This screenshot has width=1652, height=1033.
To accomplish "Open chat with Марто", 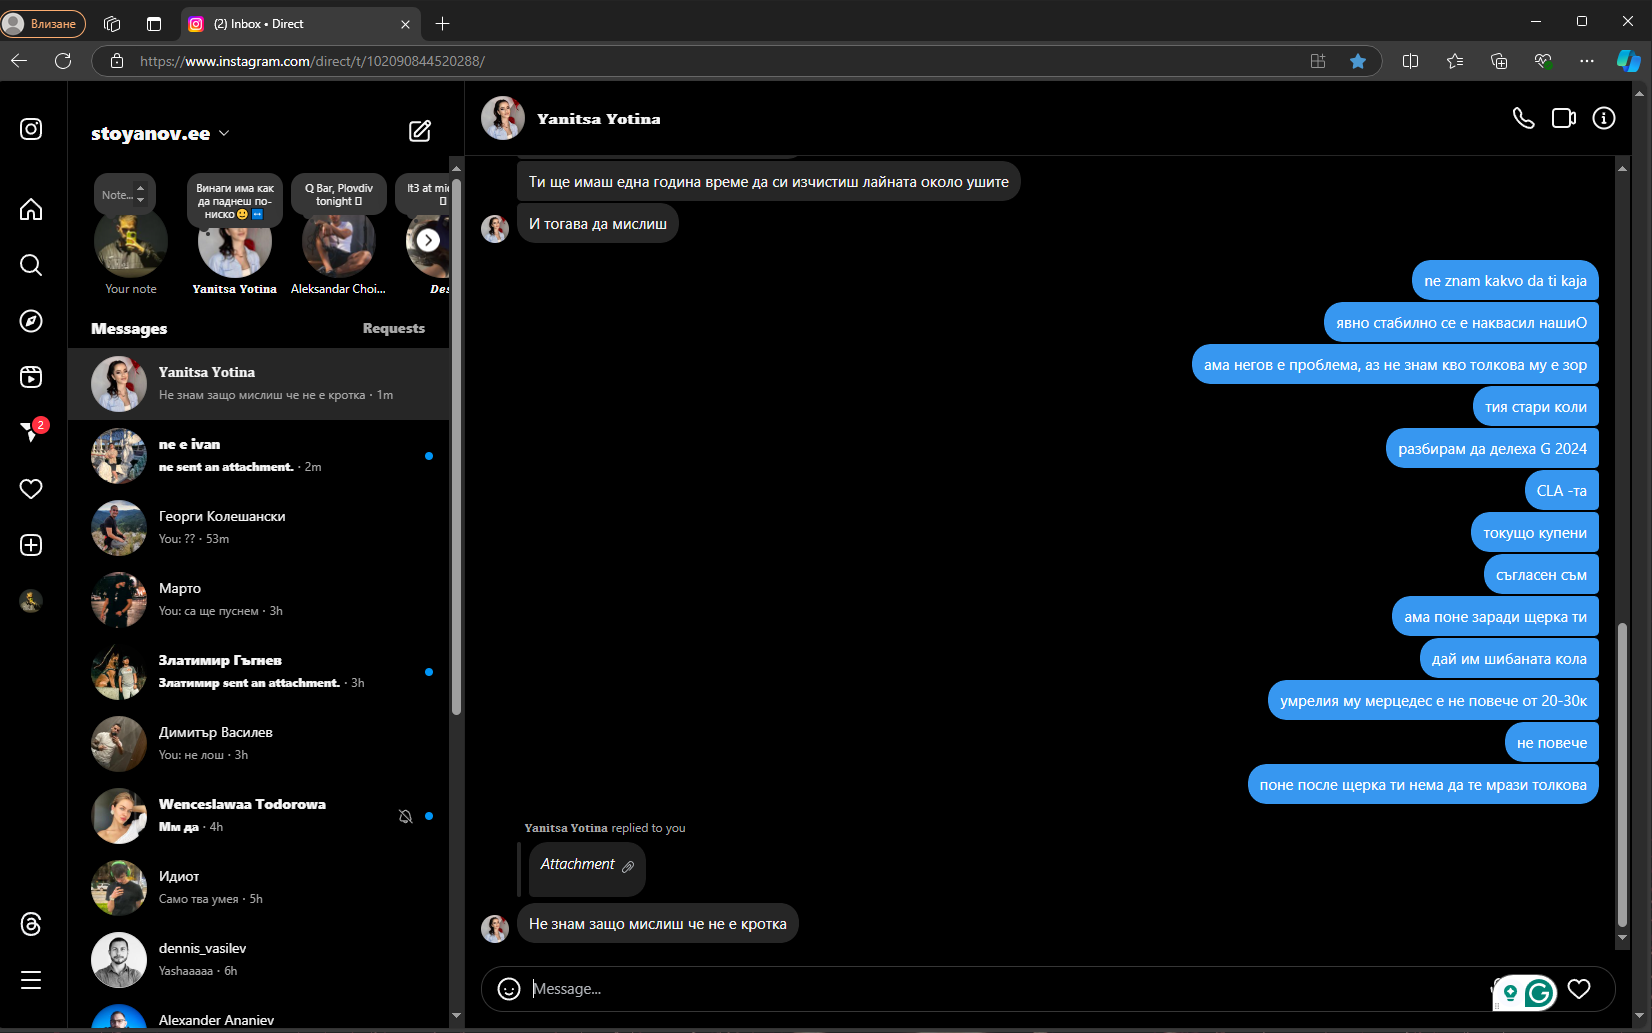I will (x=259, y=600).
